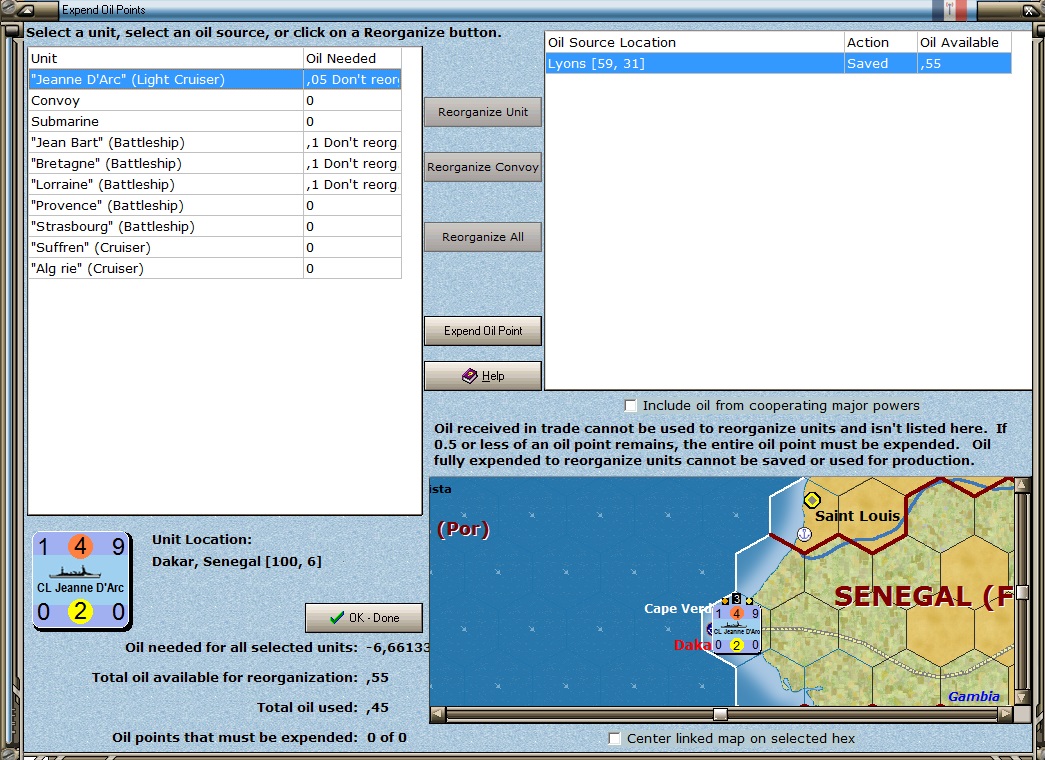Click the Saint Louis city symbol on map
1045x760 pixels.
[x=812, y=500]
